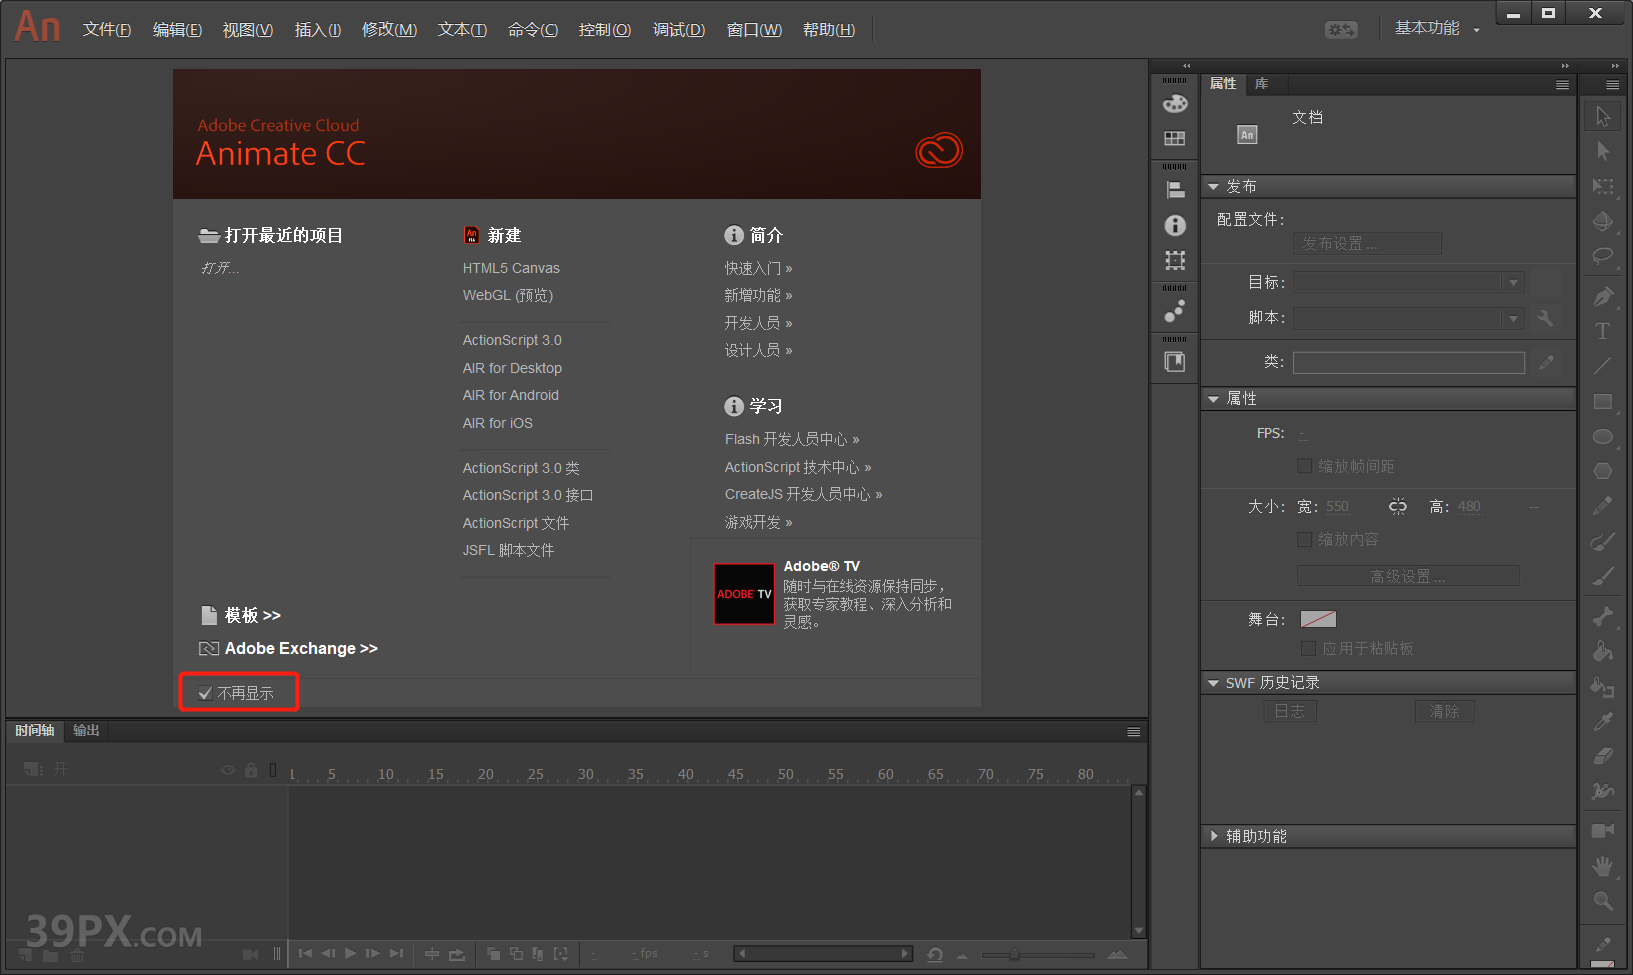
Task: Open the 快速入门 link
Action: (x=758, y=268)
